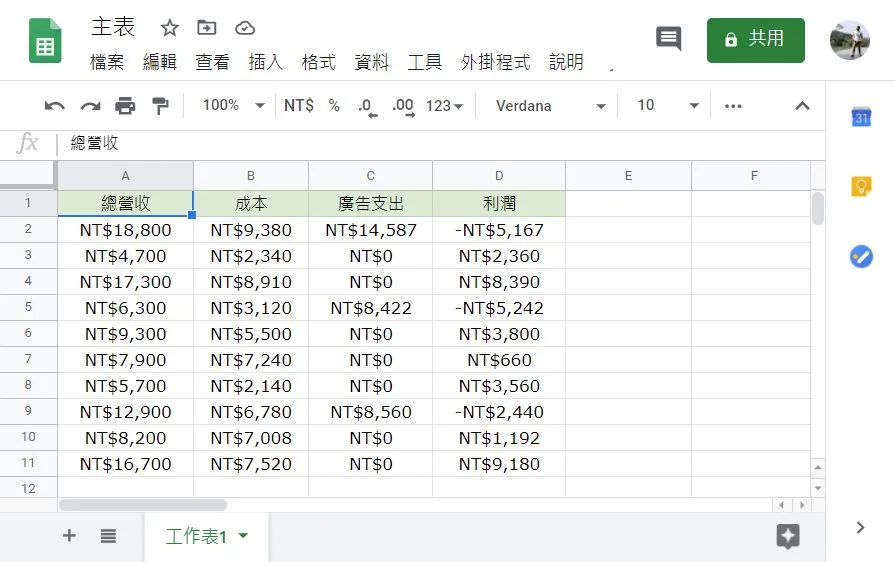Select the select-all corner box
This screenshot has height=562, width=895.
point(27,175)
